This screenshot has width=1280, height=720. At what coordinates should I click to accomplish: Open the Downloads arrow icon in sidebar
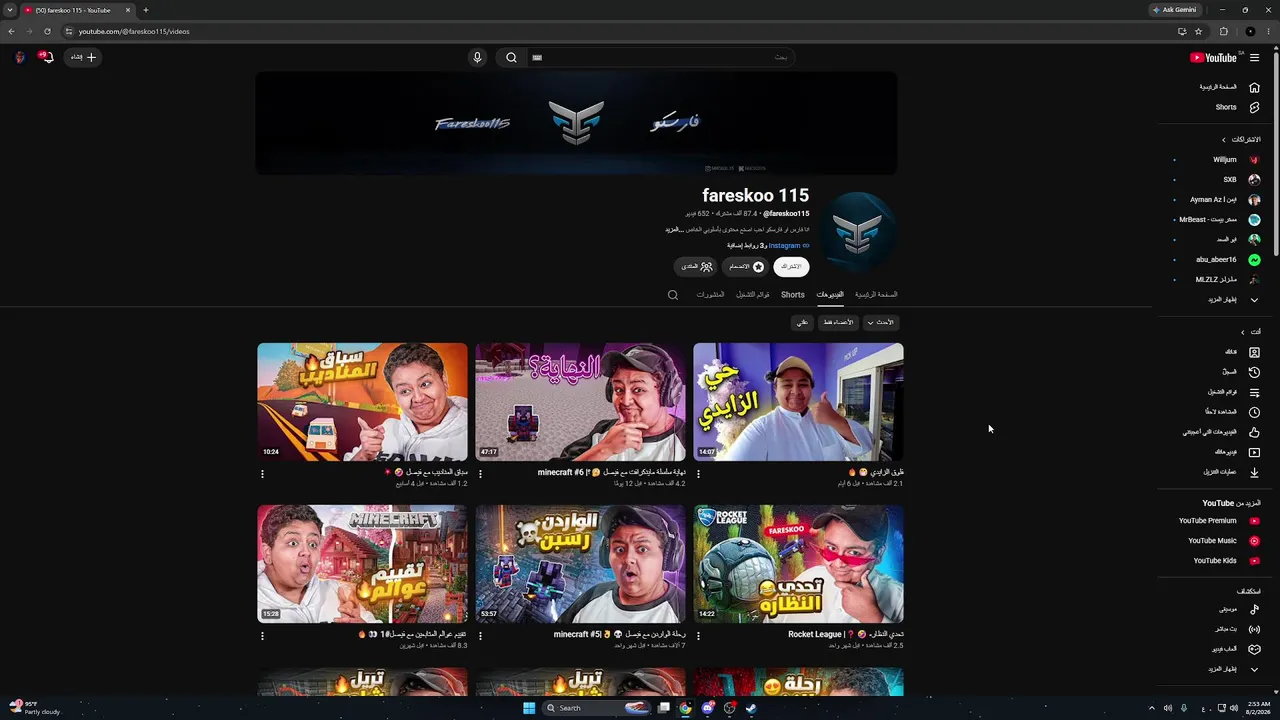1254,472
